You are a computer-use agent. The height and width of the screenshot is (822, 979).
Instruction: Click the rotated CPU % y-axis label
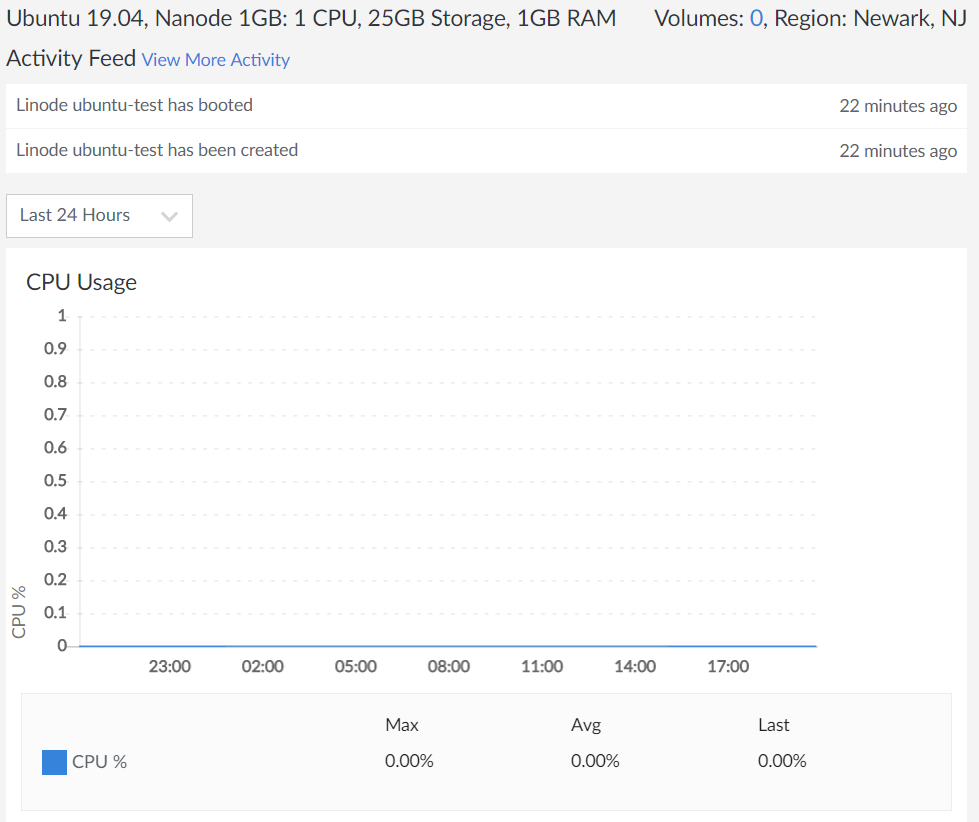(19, 612)
